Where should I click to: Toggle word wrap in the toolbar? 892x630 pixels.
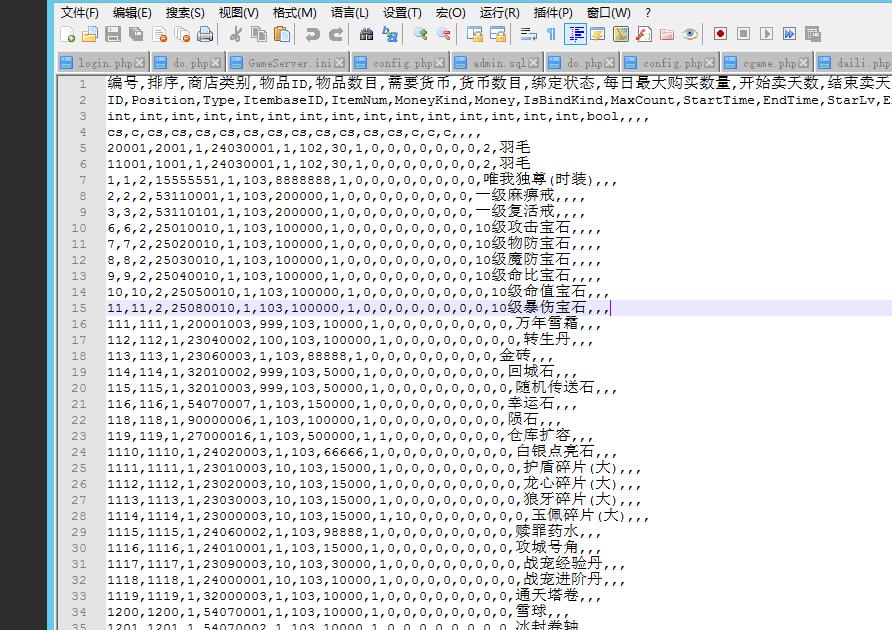527,35
